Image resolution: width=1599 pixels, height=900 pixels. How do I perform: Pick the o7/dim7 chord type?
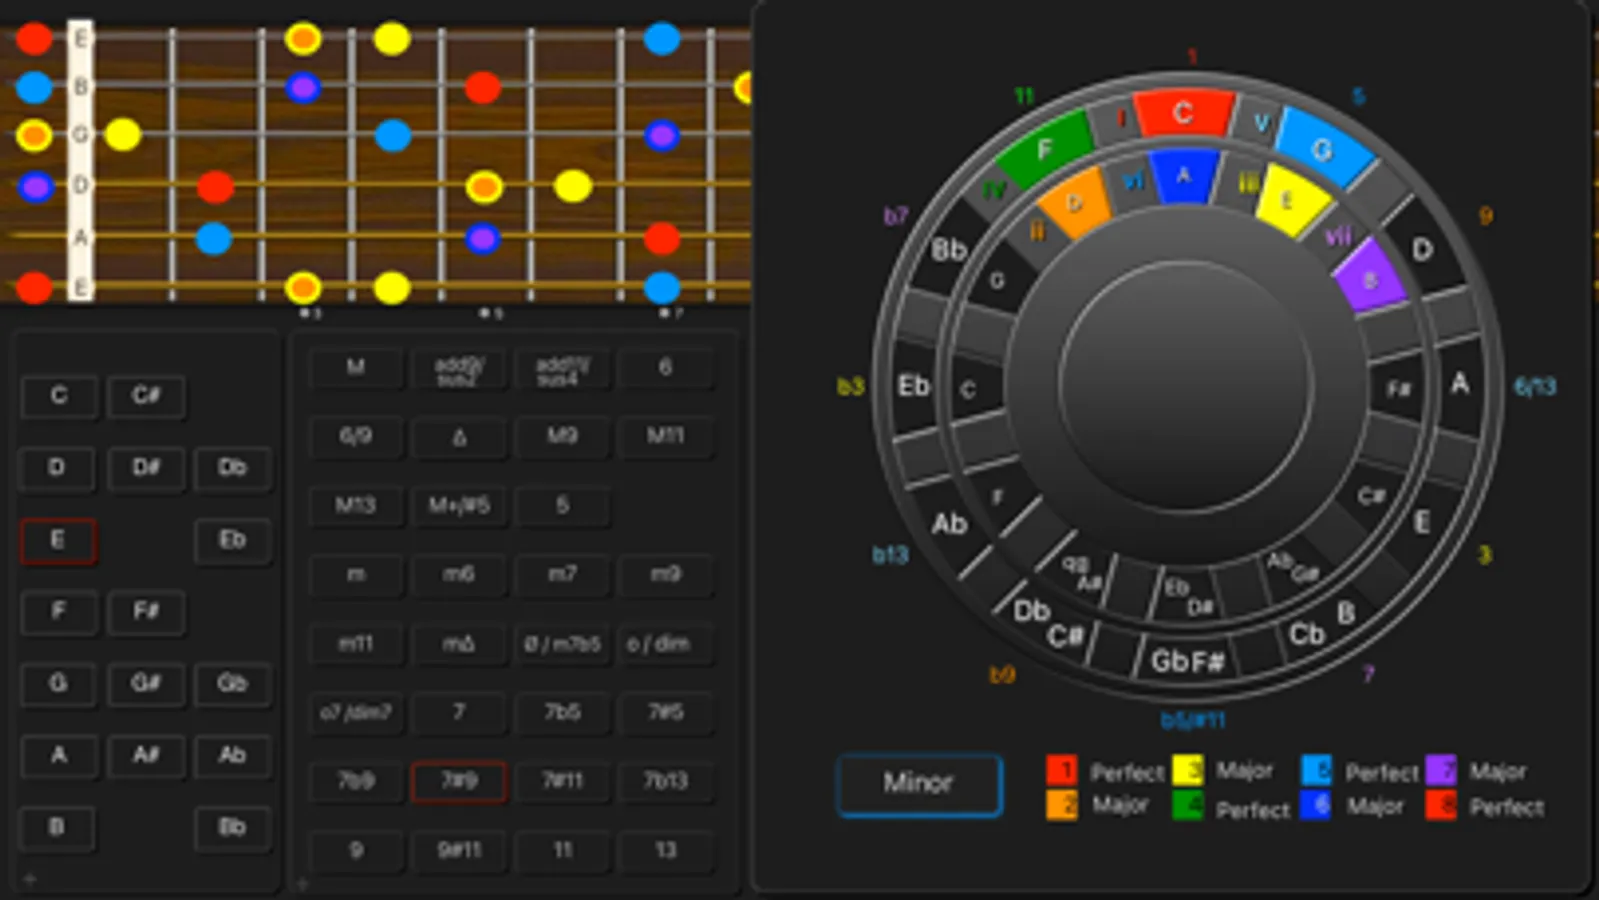[x=356, y=713]
